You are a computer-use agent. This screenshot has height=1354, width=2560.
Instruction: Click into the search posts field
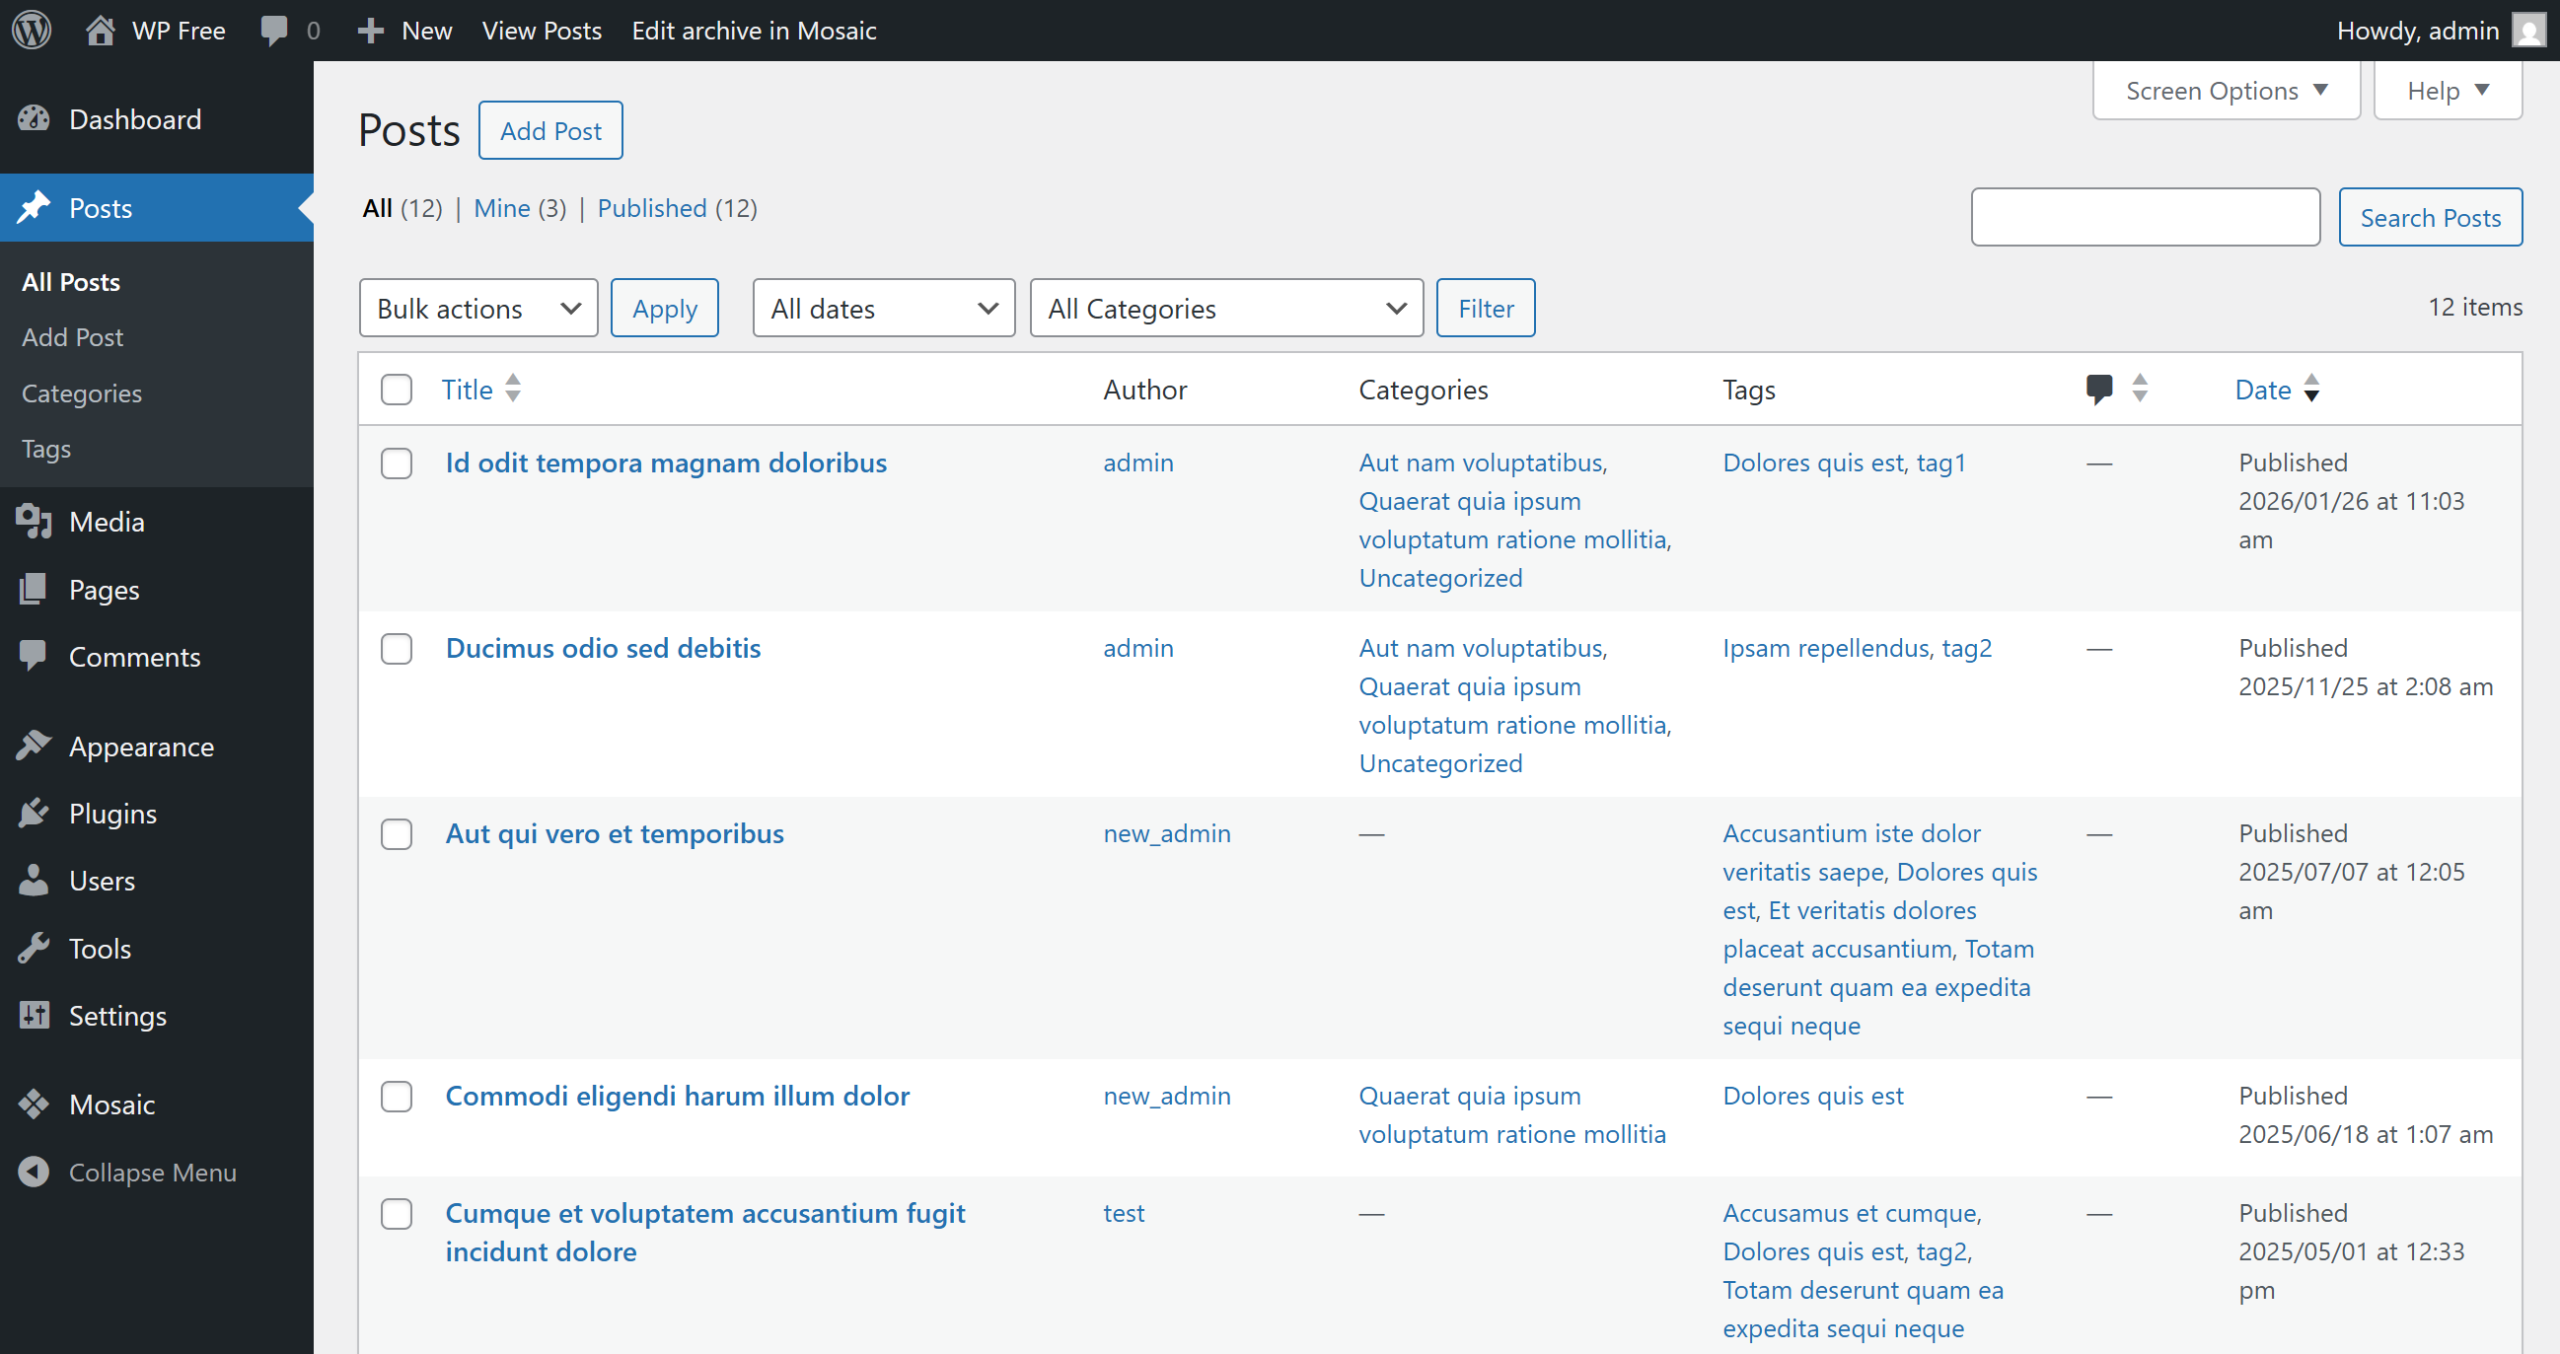(x=2144, y=217)
